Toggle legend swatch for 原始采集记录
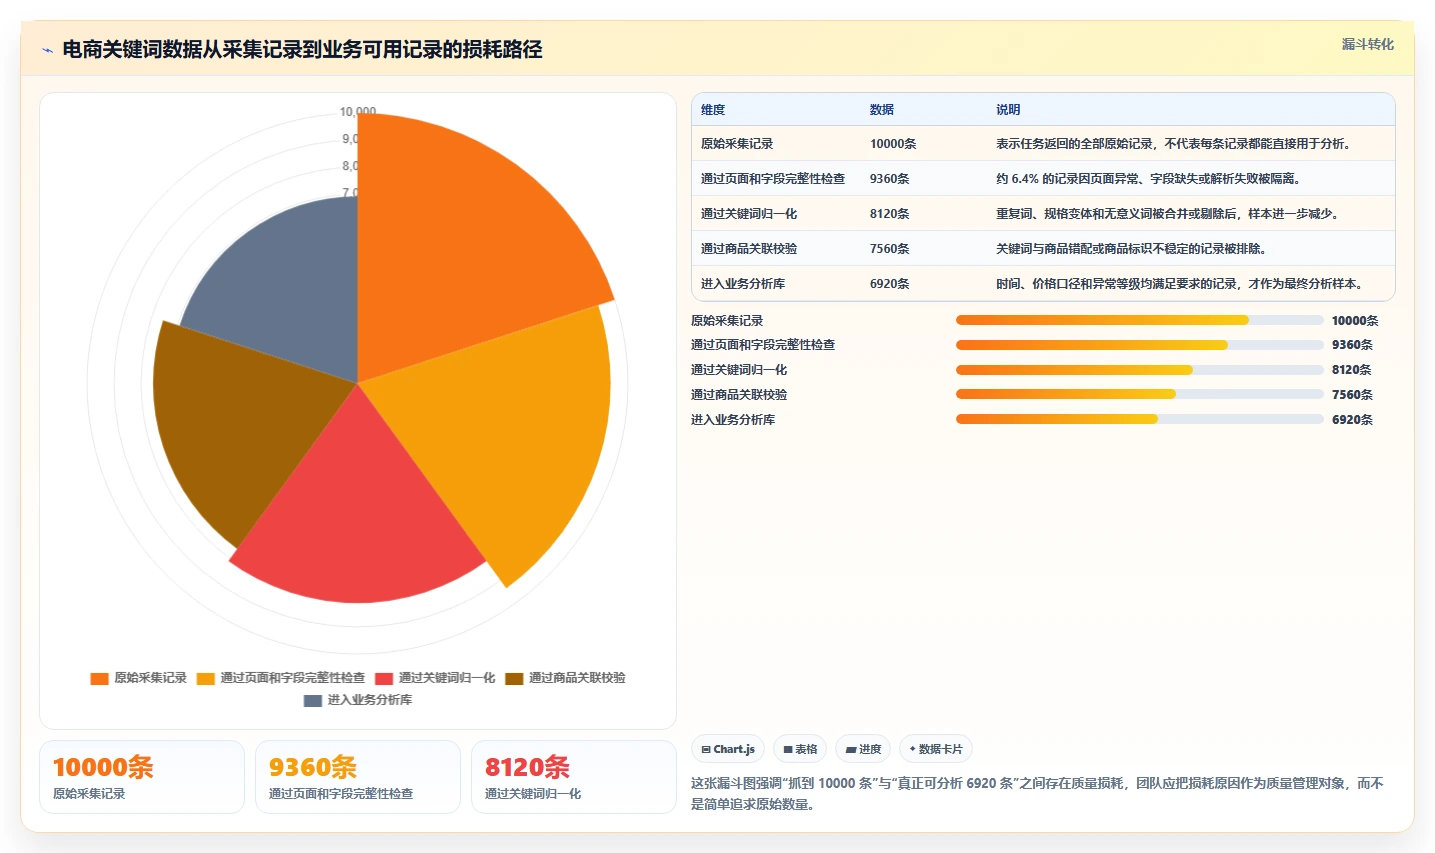The height and width of the screenshot is (853, 1435). tap(99, 678)
